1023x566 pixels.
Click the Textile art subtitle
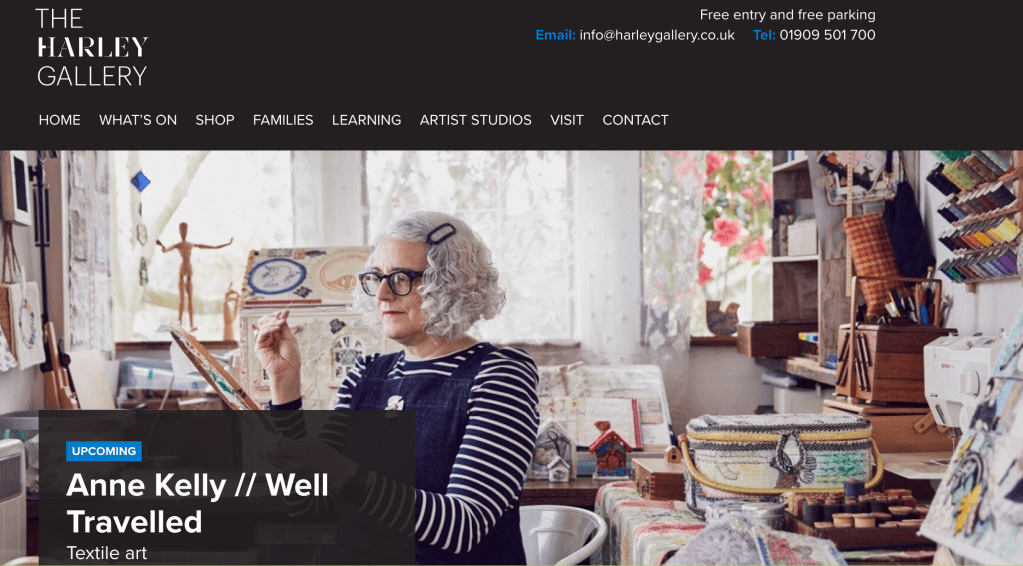coord(107,553)
